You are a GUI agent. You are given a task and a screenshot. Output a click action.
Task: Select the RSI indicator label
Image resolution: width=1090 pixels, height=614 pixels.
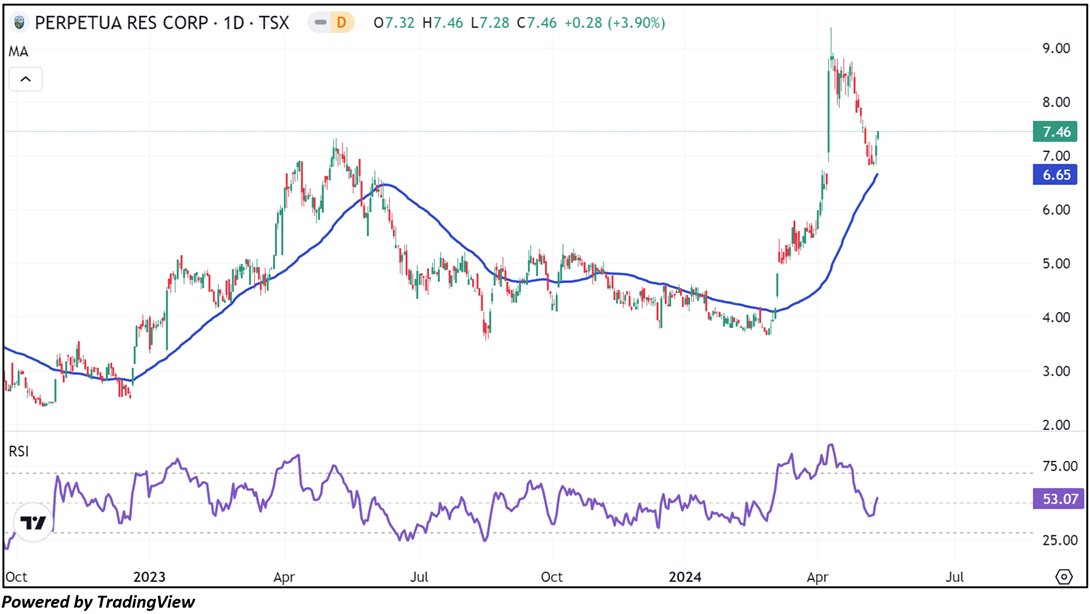tap(19, 451)
